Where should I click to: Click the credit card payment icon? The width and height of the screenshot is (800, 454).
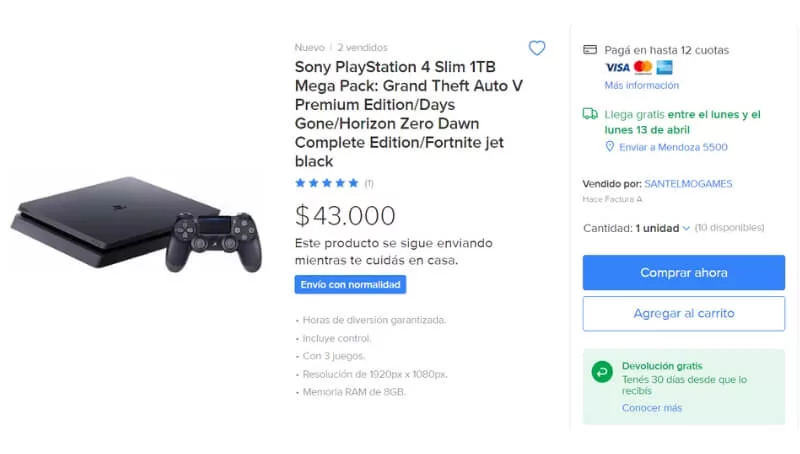click(x=590, y=50)
